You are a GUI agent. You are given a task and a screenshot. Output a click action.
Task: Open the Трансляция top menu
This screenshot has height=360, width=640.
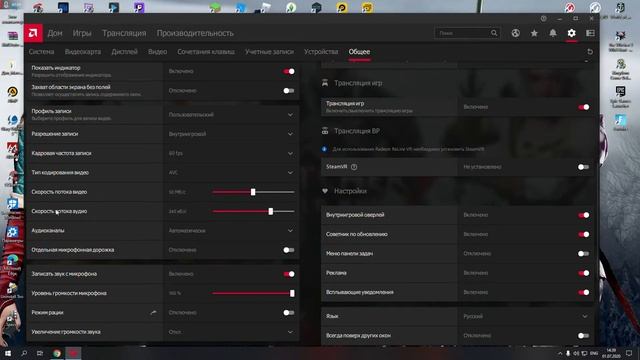(124, 33)
